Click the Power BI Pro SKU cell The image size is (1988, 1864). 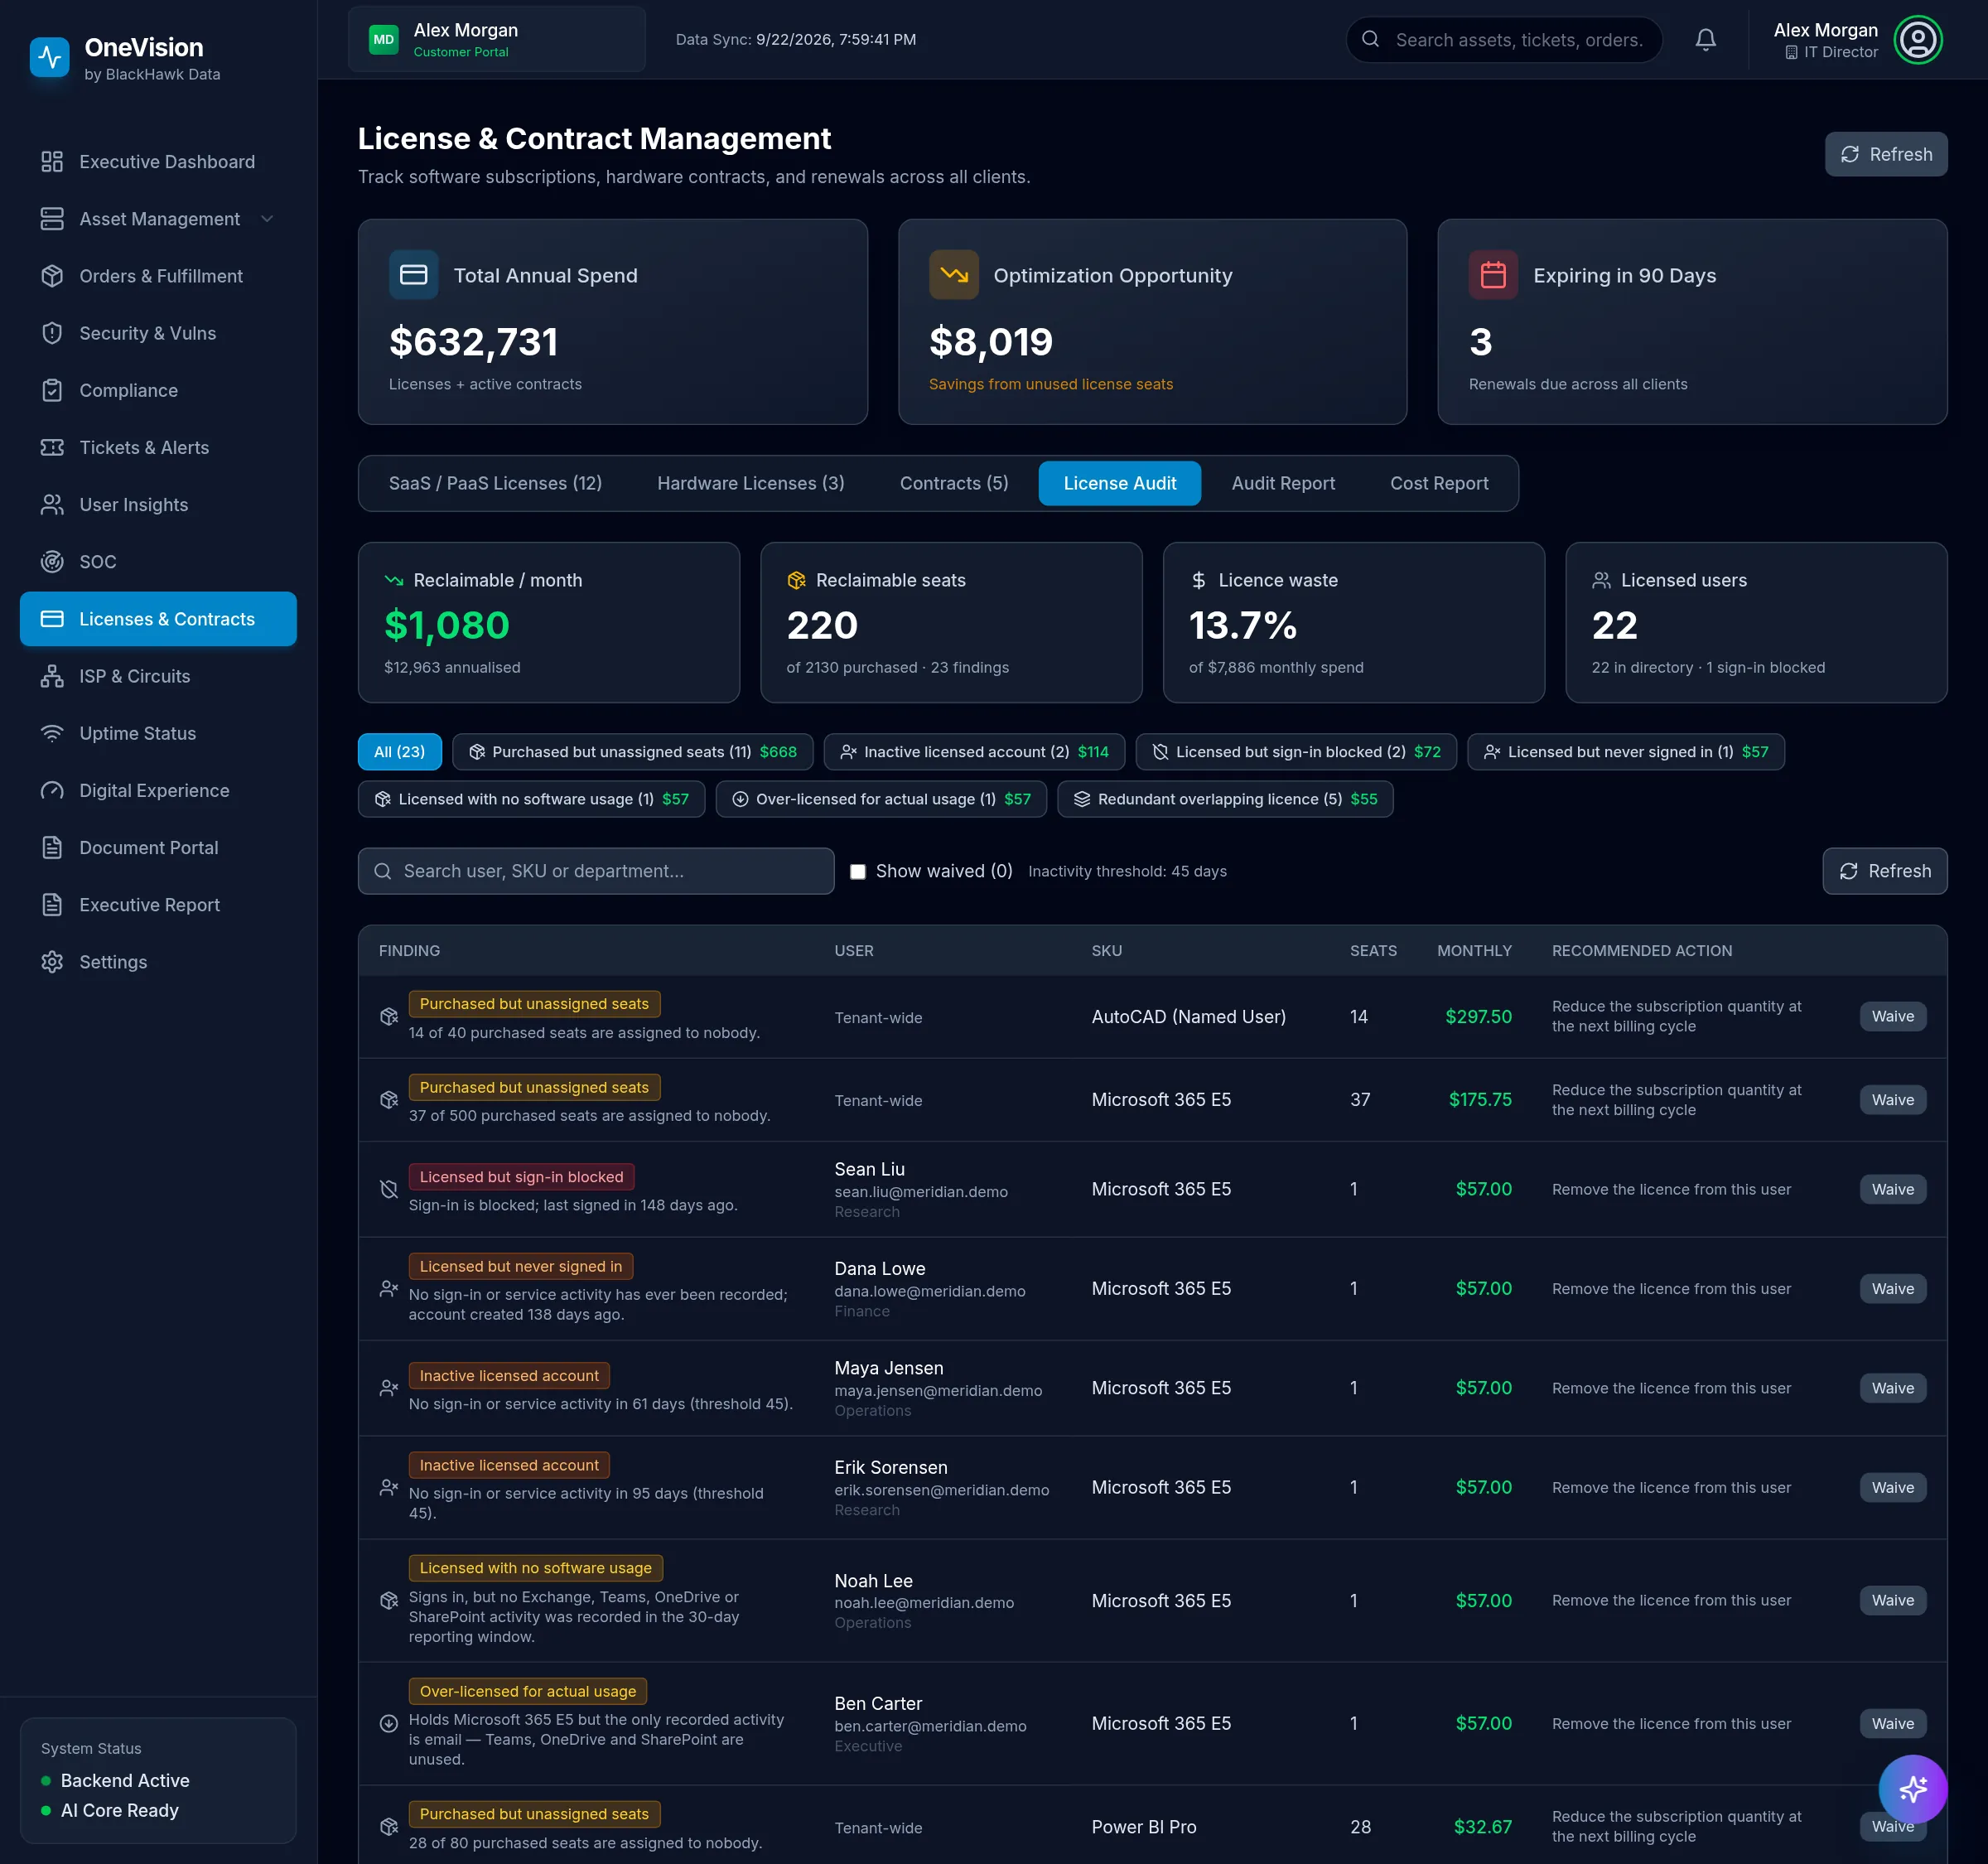point(1144,1827)
